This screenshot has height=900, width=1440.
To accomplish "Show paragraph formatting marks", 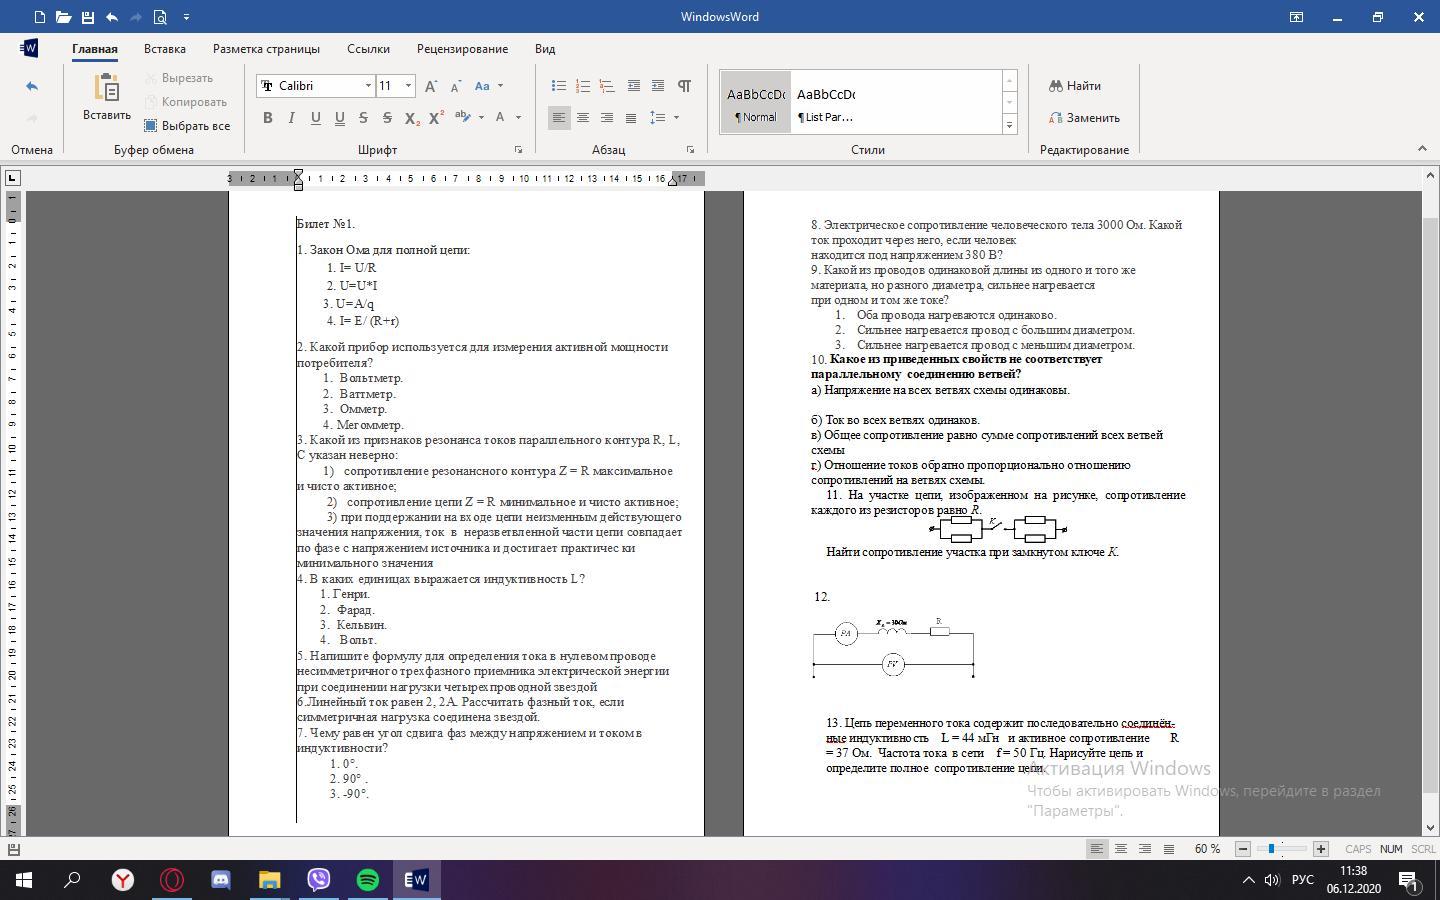I will (684, 86).
